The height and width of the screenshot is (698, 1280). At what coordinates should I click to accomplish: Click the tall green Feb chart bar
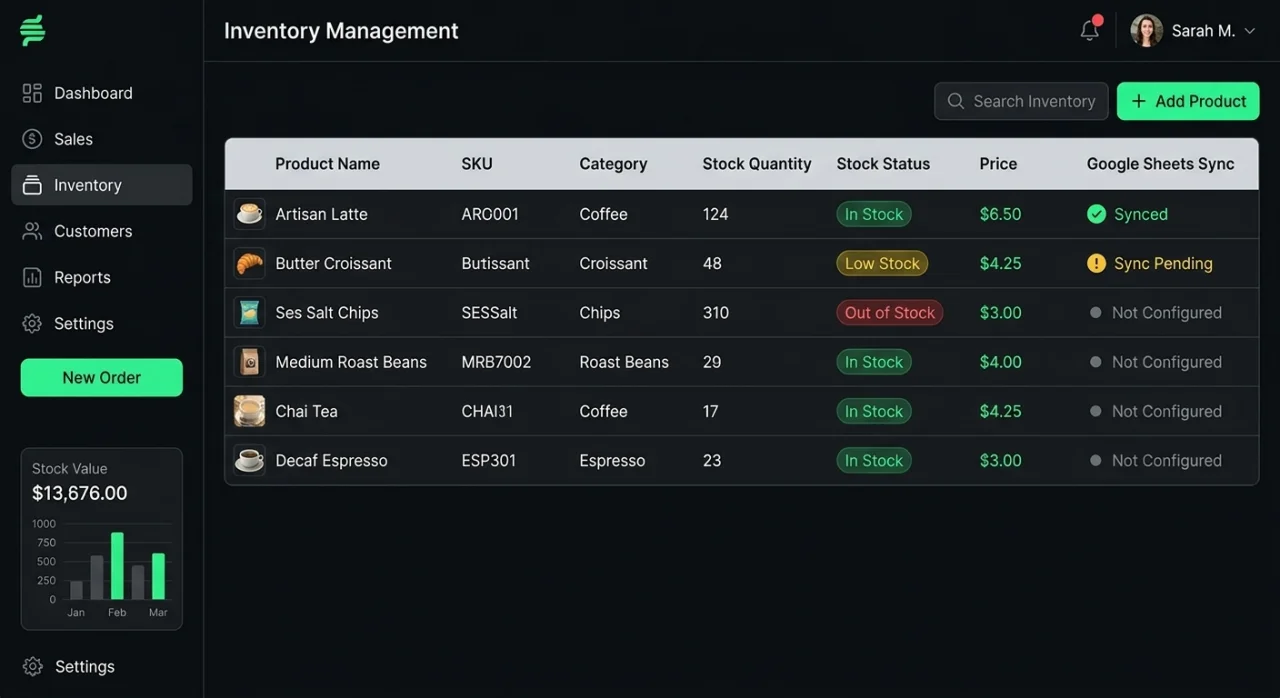[x=117, y=565]
